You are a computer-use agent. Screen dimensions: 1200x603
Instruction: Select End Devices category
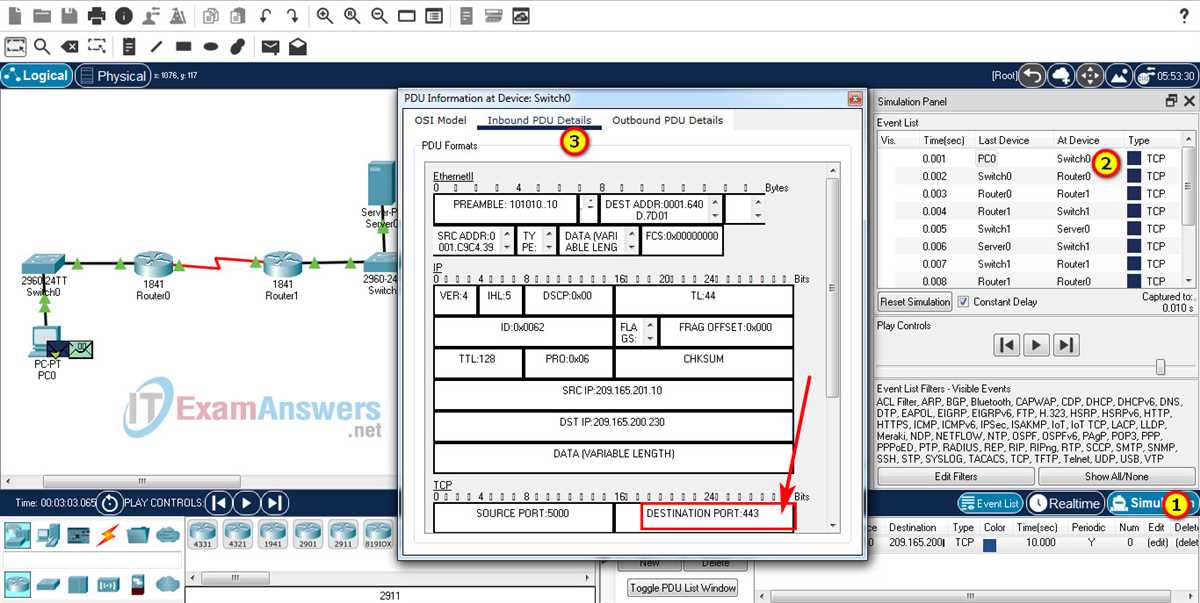48,534
